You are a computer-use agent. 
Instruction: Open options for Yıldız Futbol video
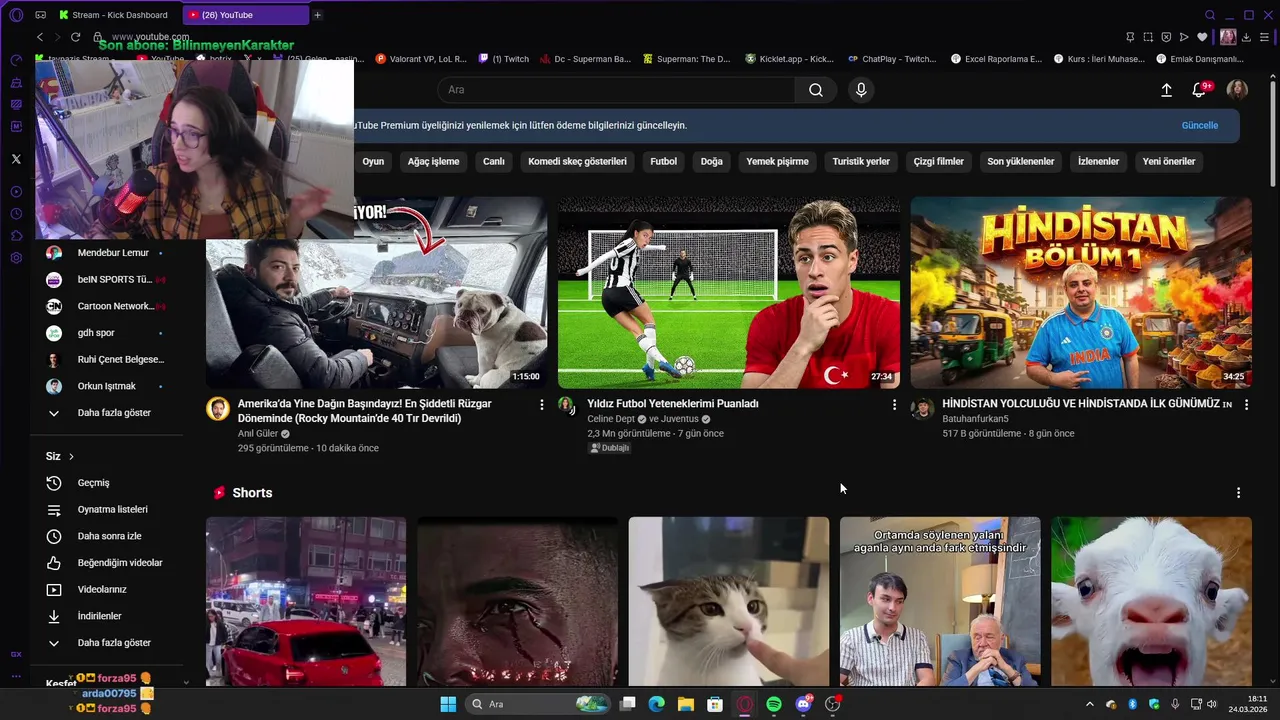point(894,405)
